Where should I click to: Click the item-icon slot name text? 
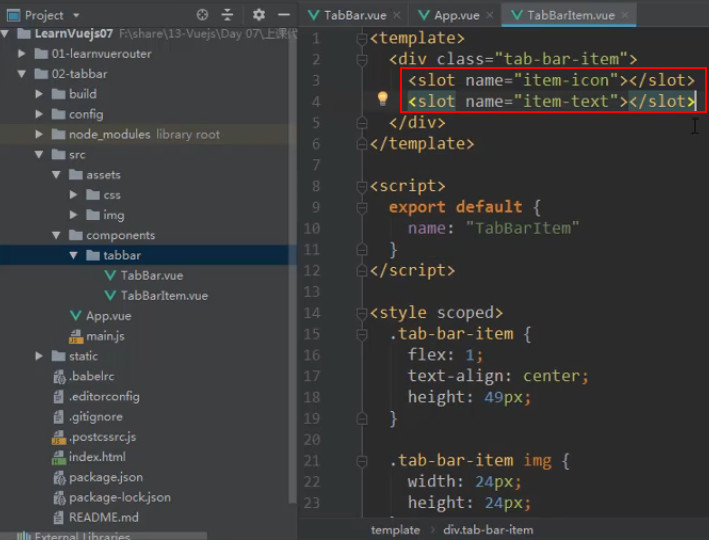tap(566, 80)
